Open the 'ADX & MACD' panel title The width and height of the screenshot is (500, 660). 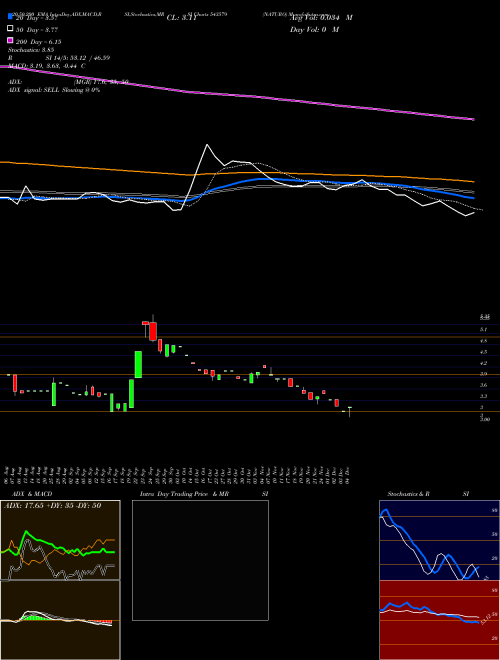pyautogui.click(x=32, y=494)
